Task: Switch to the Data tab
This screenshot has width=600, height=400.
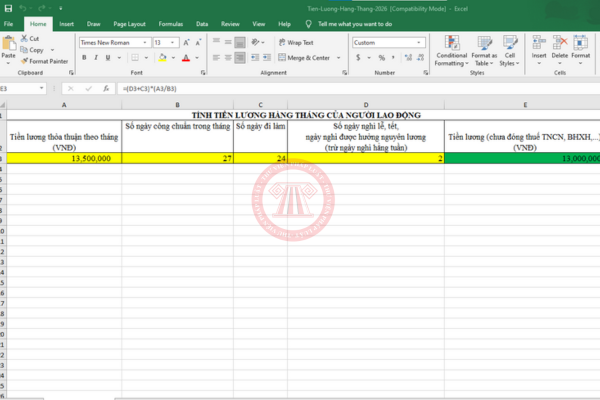Action: pyautogui.click(x=202, y=24)
